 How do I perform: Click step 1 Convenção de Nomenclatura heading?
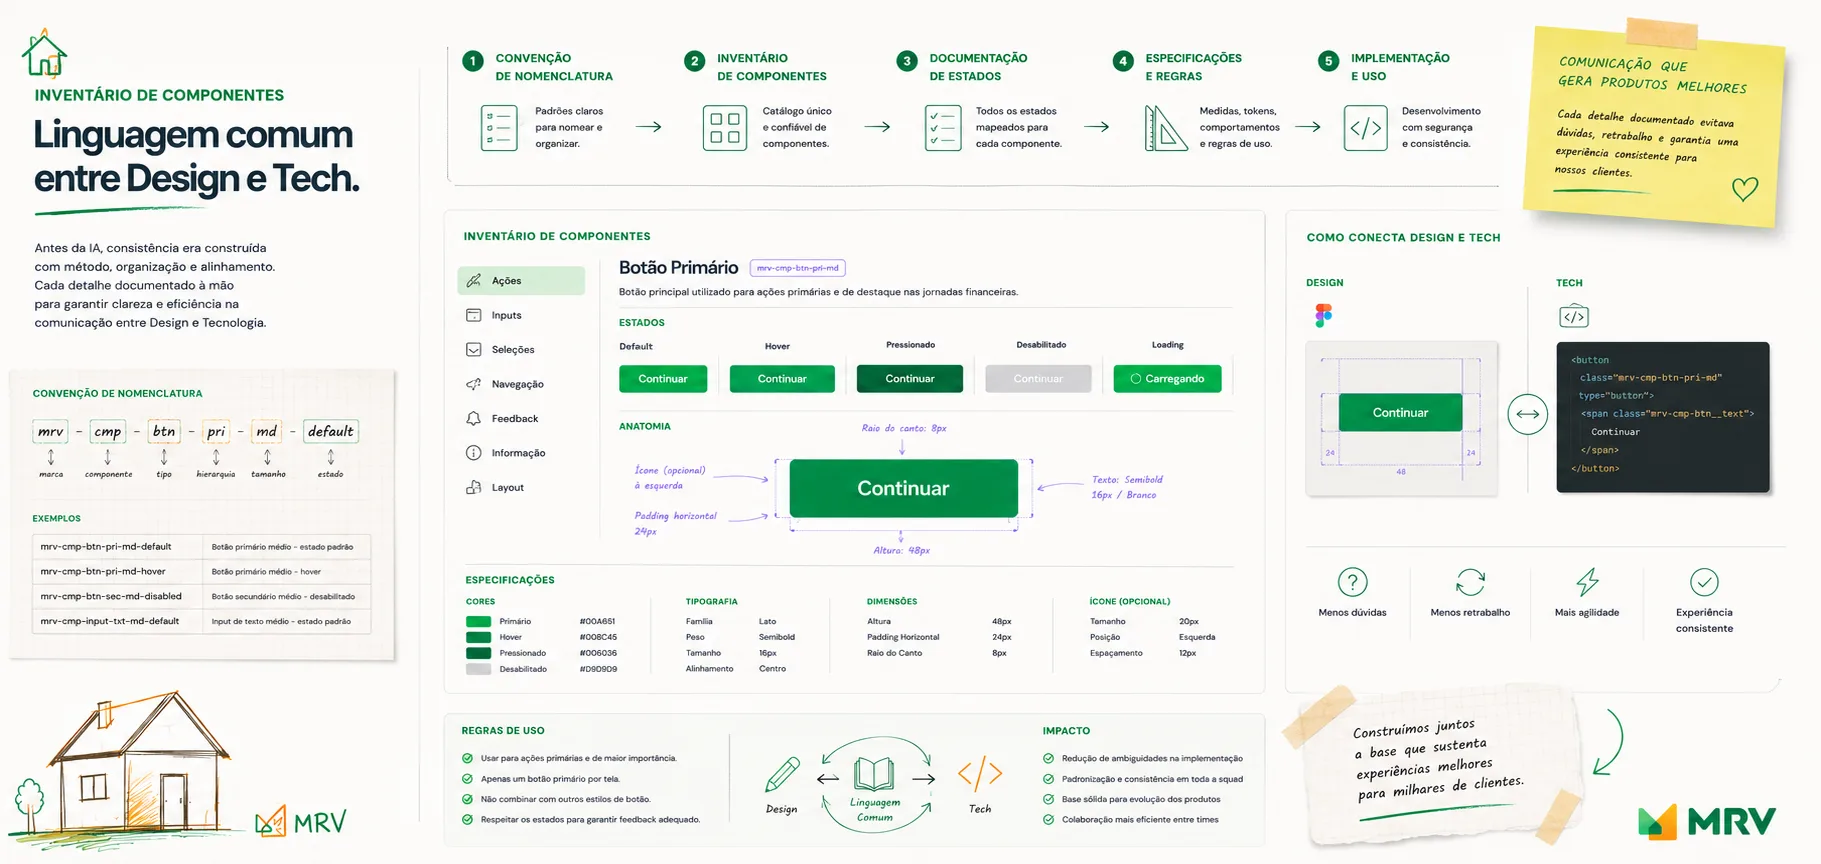coord(554,67)
